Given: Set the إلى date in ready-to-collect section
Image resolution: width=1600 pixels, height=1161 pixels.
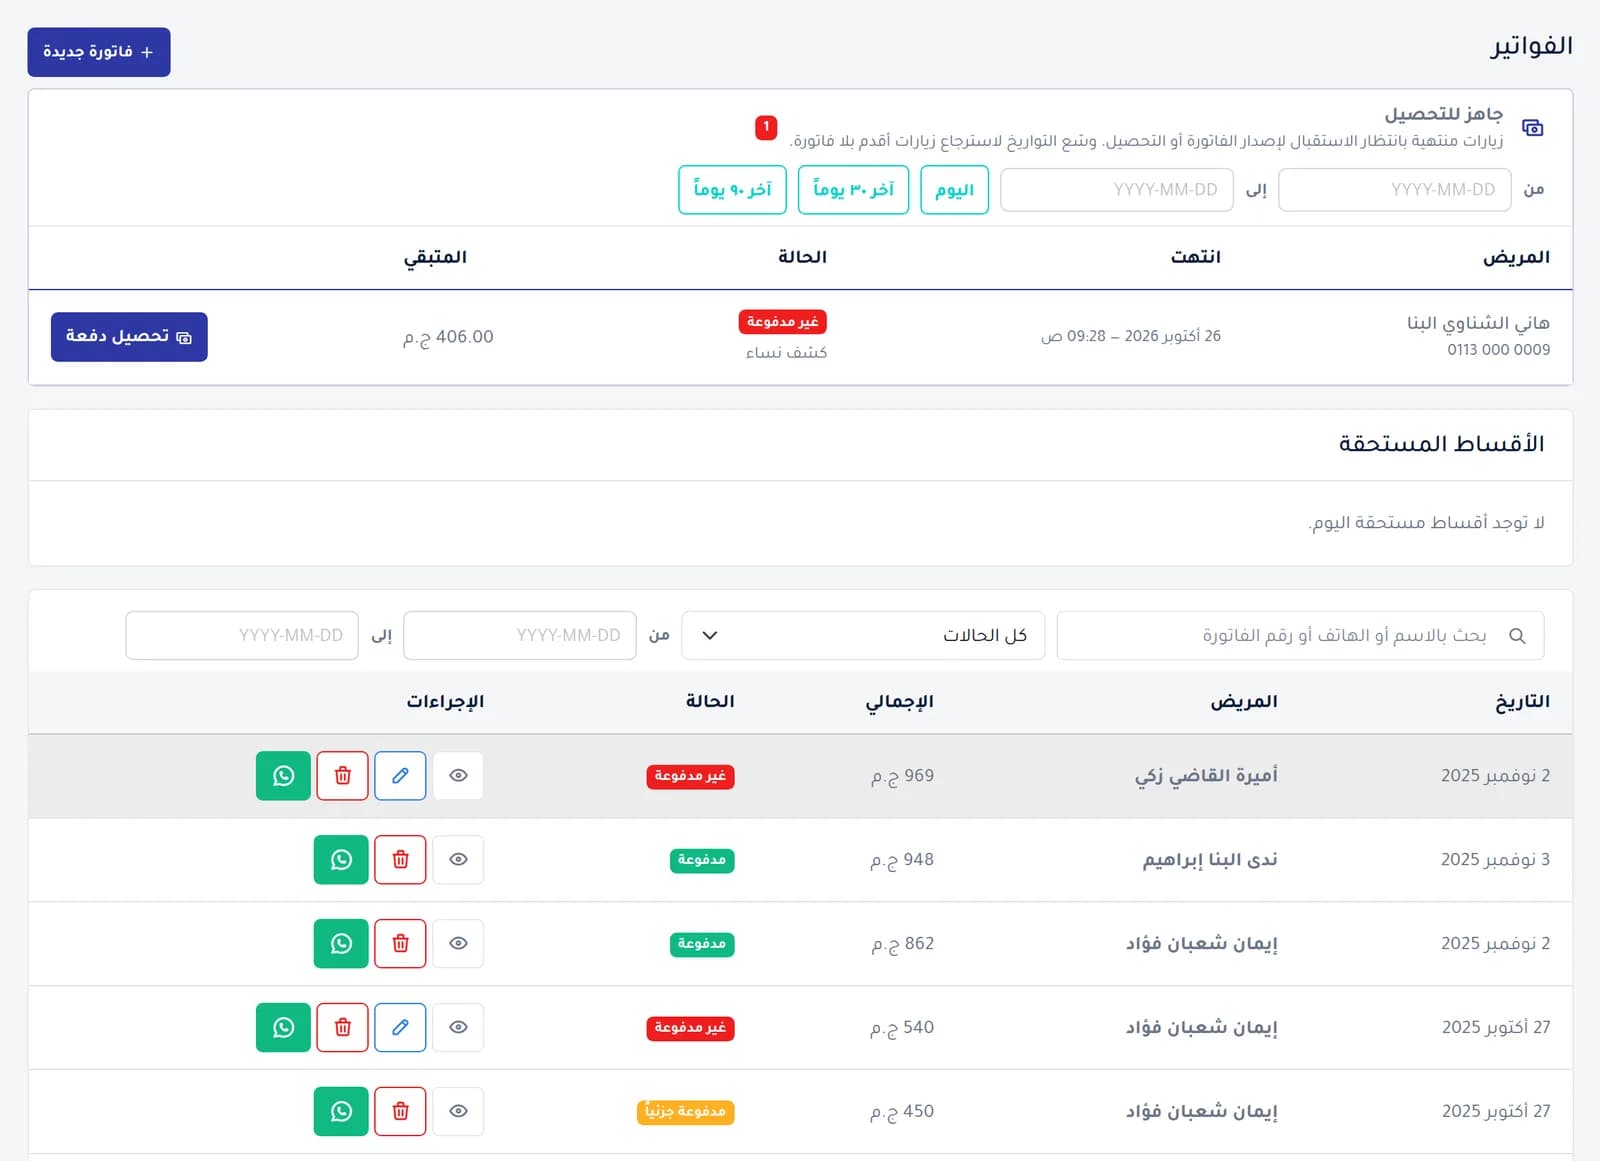Looking at the screenshot, I should 1117,190.
